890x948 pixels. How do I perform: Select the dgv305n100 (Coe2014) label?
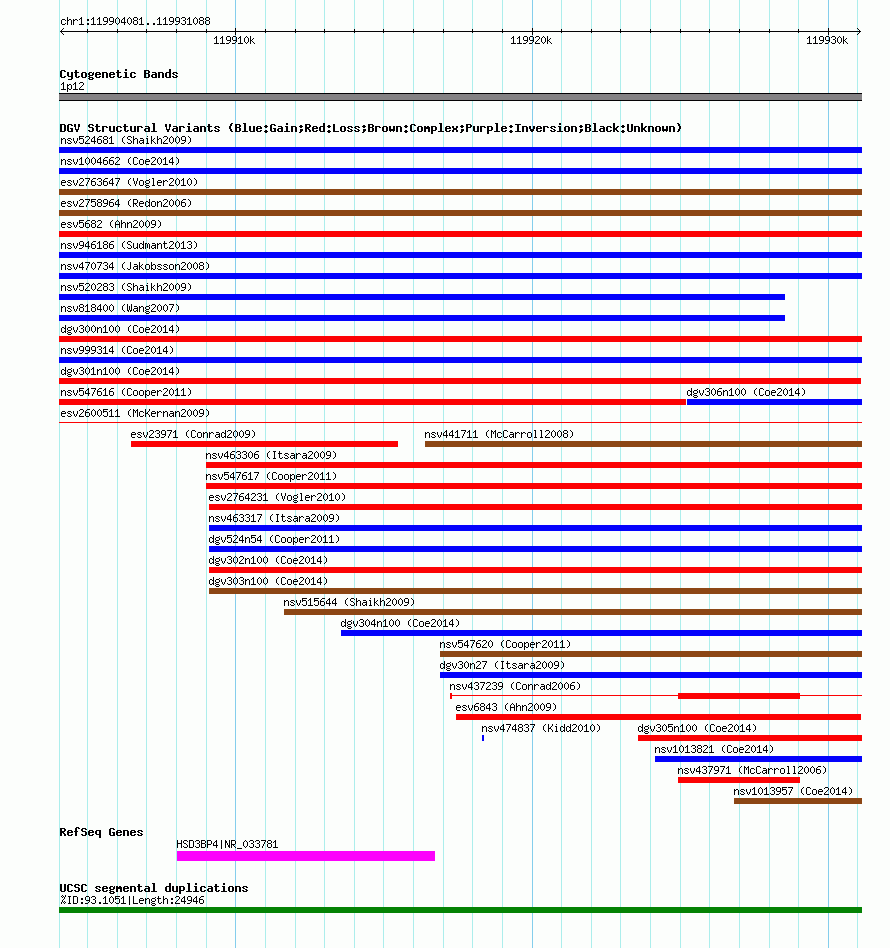click(x=697, y=729)
